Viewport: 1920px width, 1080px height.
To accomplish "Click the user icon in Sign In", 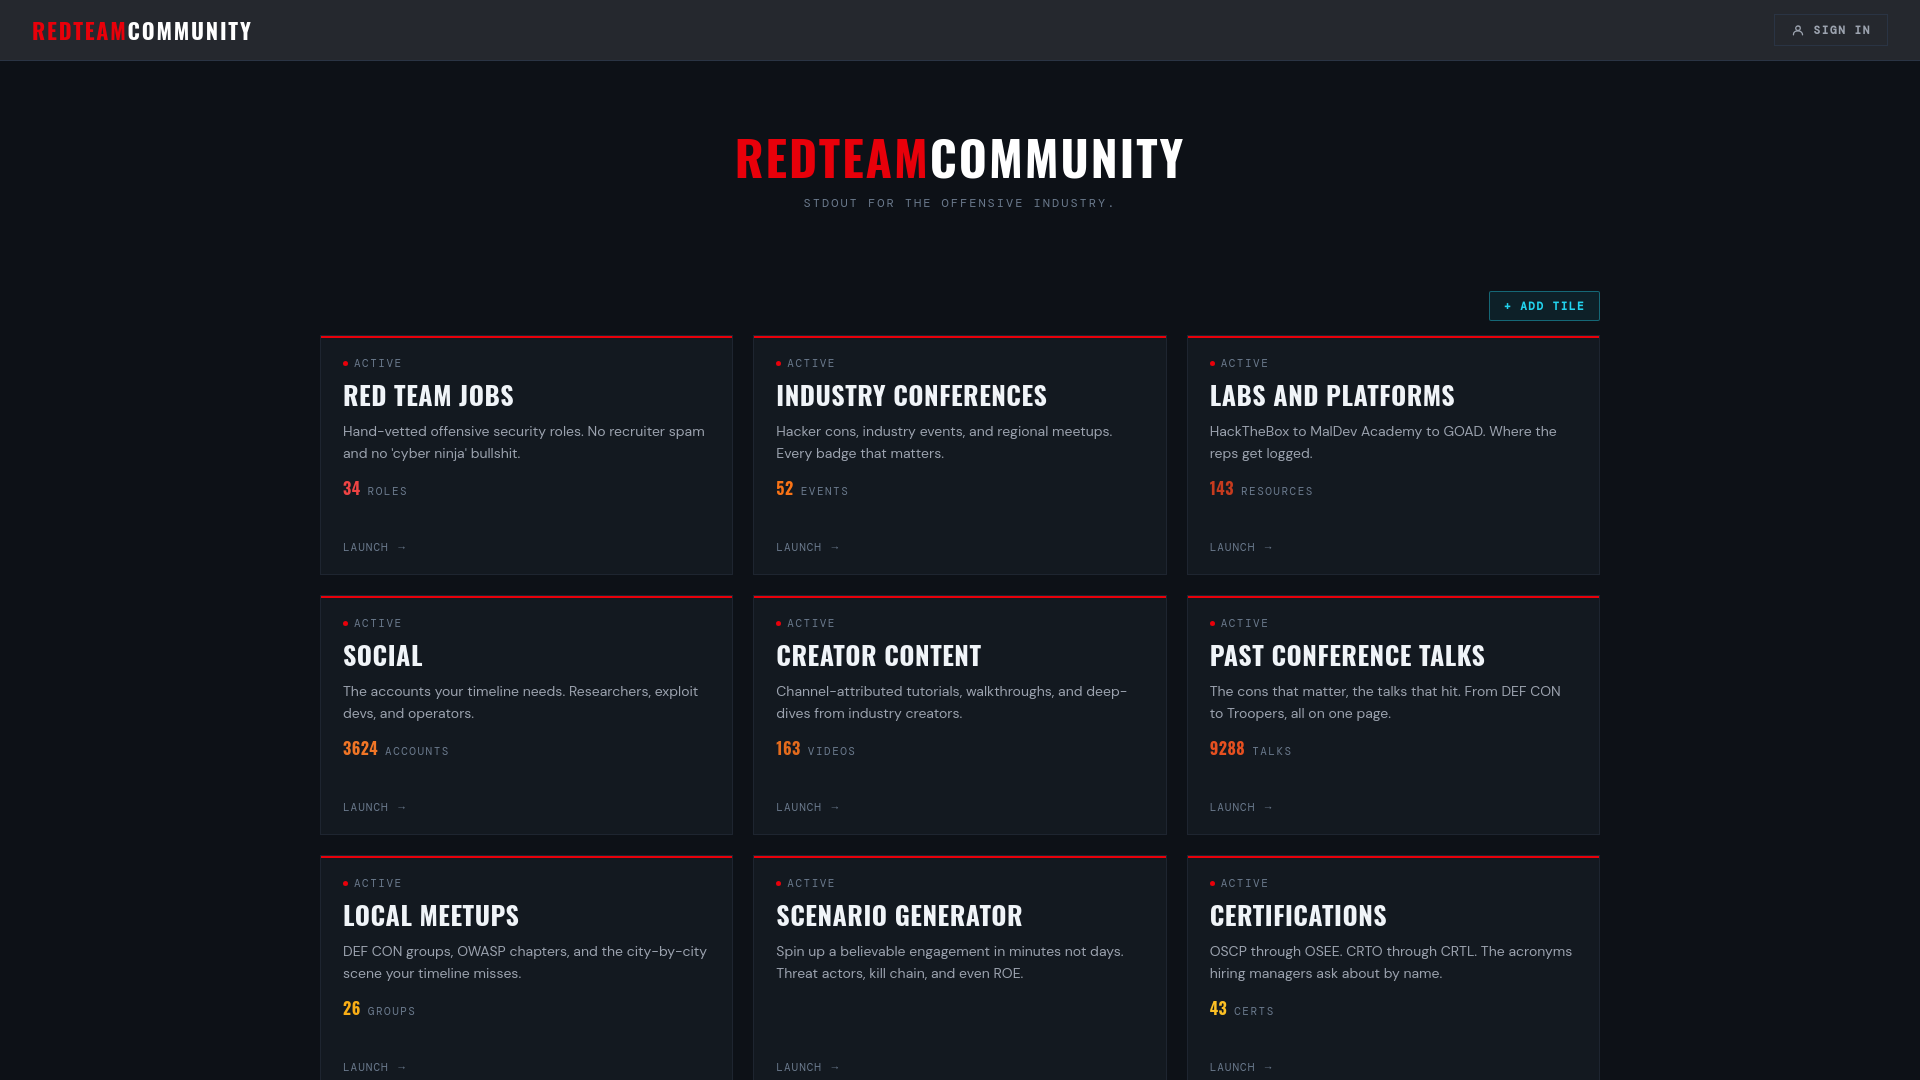I will [1798, 31].
